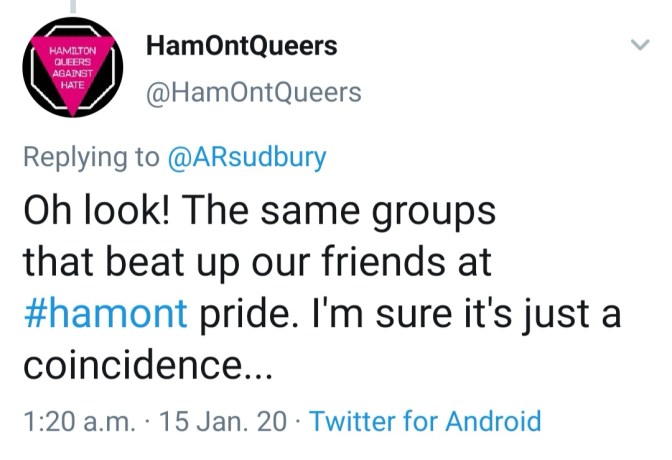Click the black circle edge of the avatar
The image size is (672, 460).
(29, 70)
